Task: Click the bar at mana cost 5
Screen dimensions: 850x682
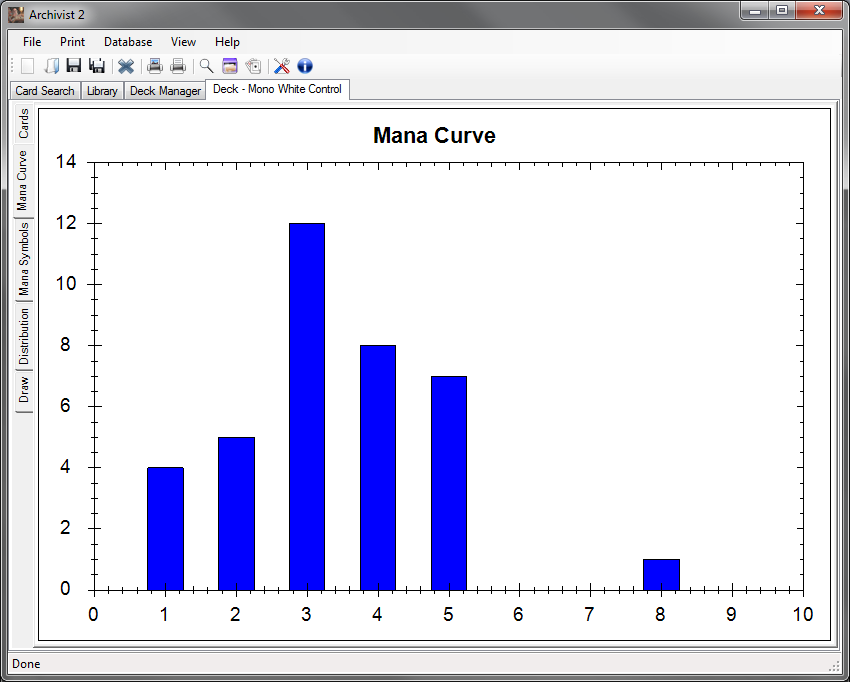Action: (449, 483)
